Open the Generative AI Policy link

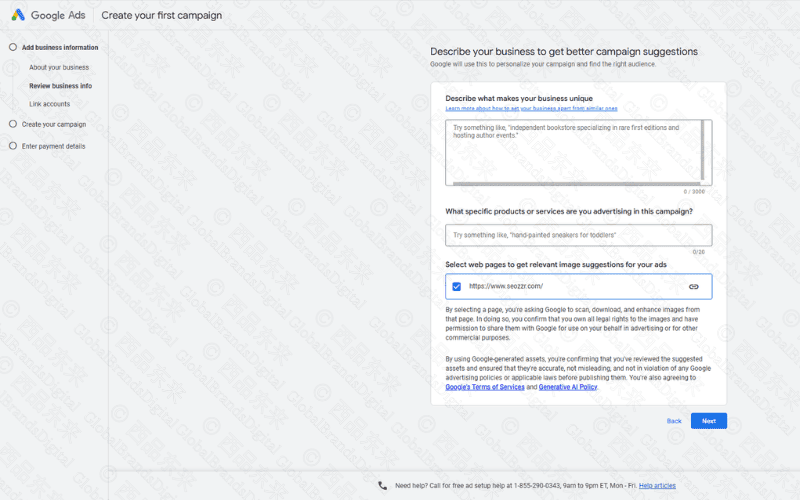click(x=568, y=386)
